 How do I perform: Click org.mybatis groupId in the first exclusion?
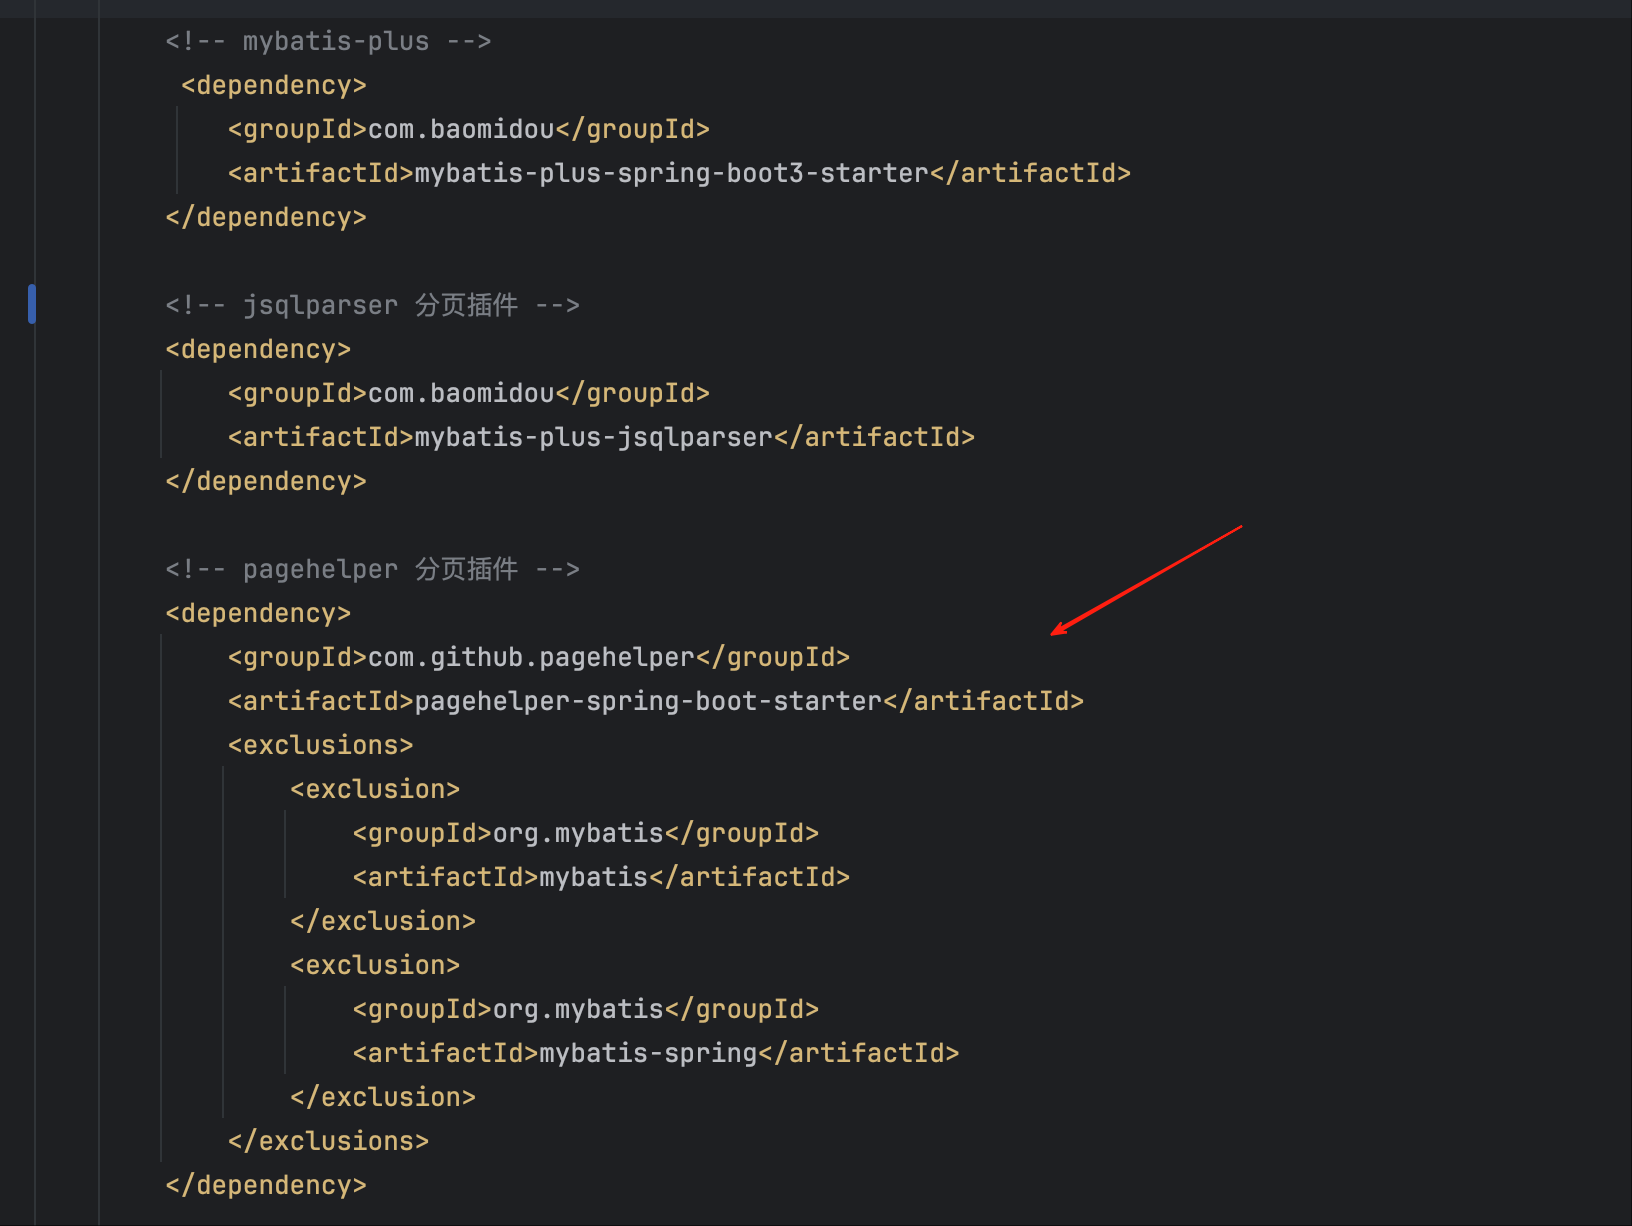coord(578,834)
